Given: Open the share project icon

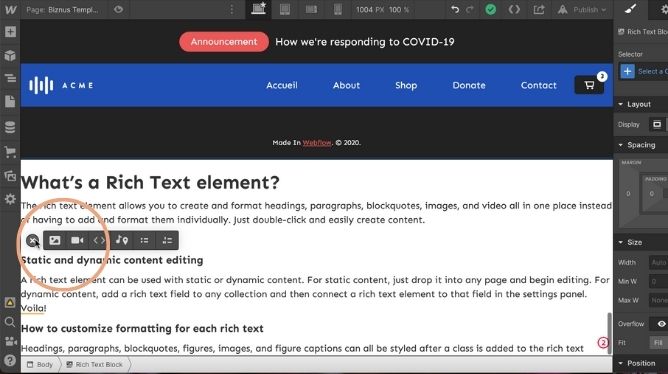Looking at the screenshot, I should click(539, 9).
